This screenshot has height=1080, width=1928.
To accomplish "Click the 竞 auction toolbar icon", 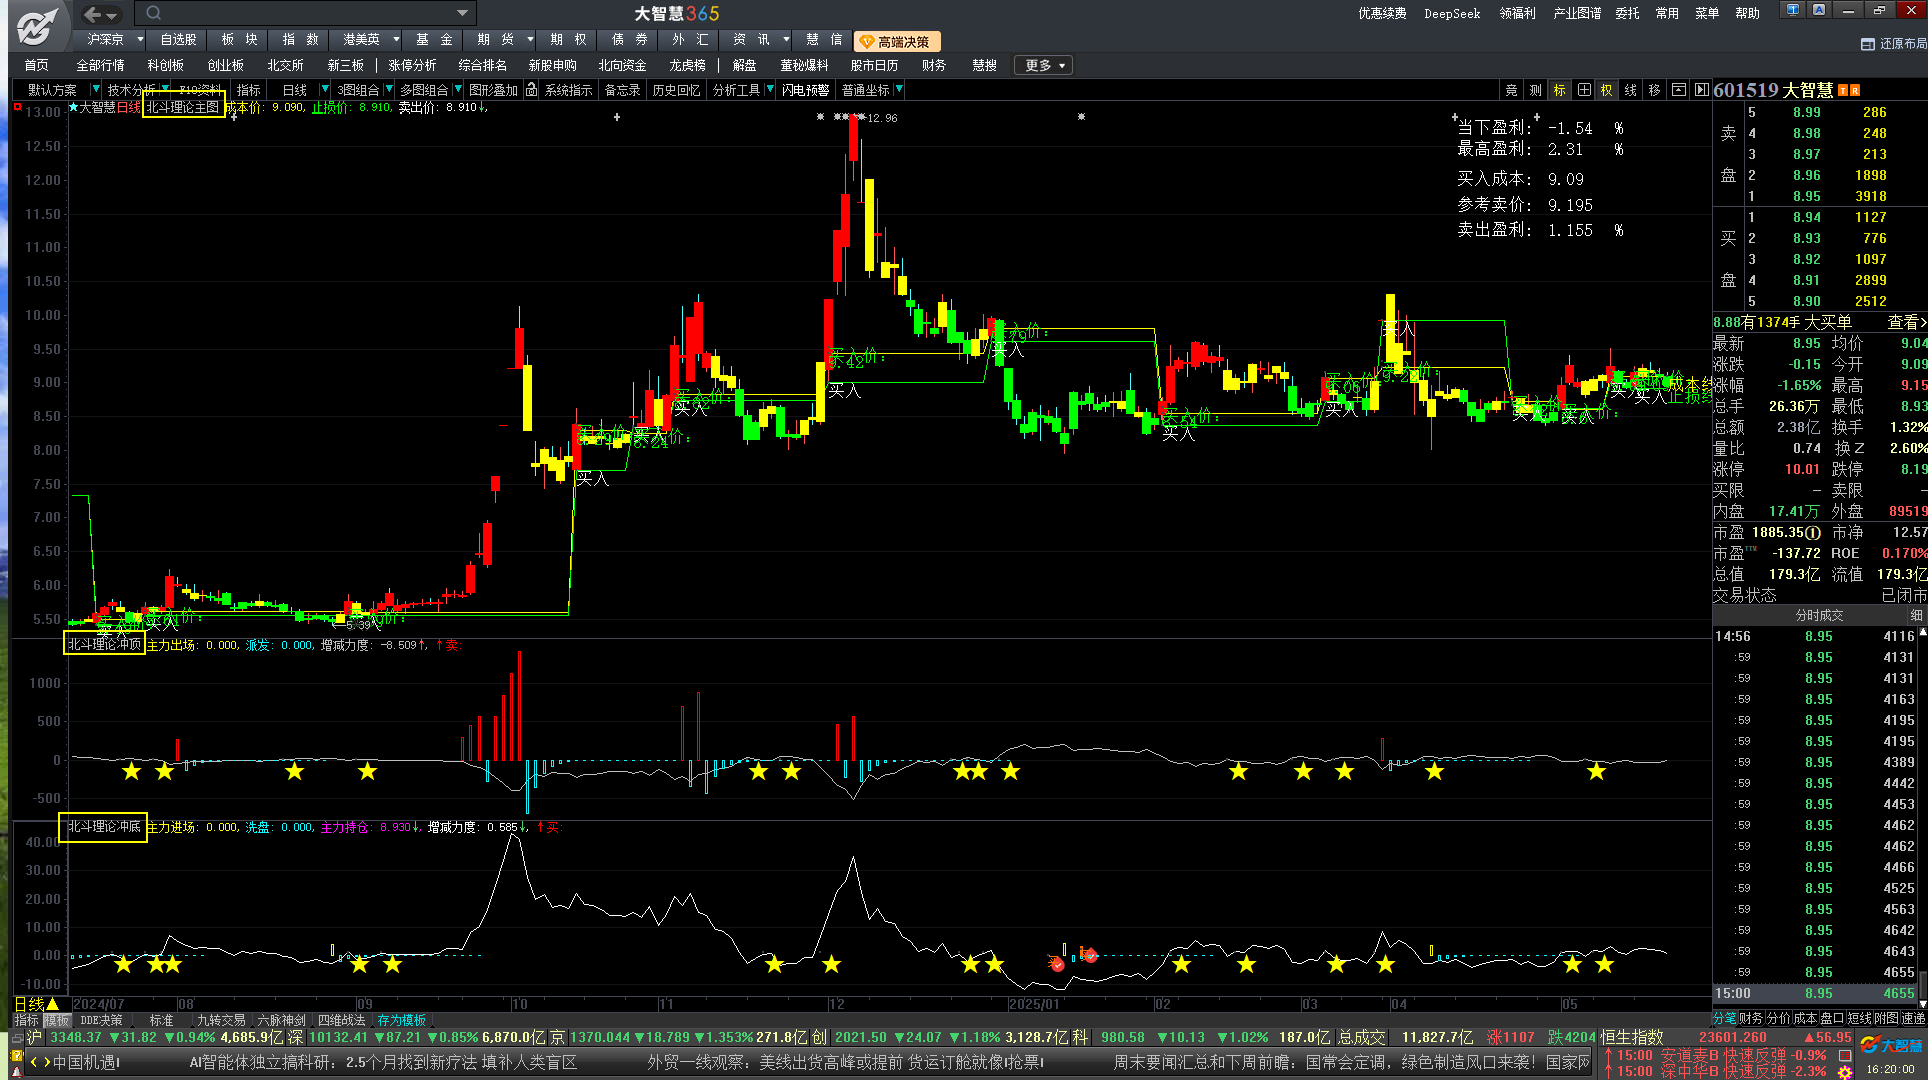I will (1511, 90).
